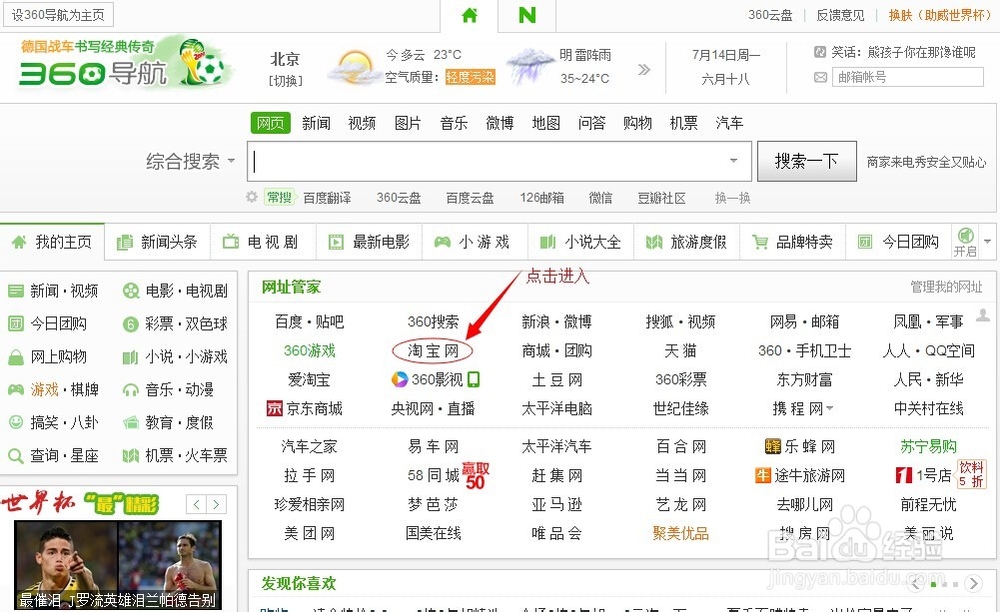The width and height of the screenshot is (1000, 612).
Task: Click 管理我的网址 link
Action: click(946, 287)
